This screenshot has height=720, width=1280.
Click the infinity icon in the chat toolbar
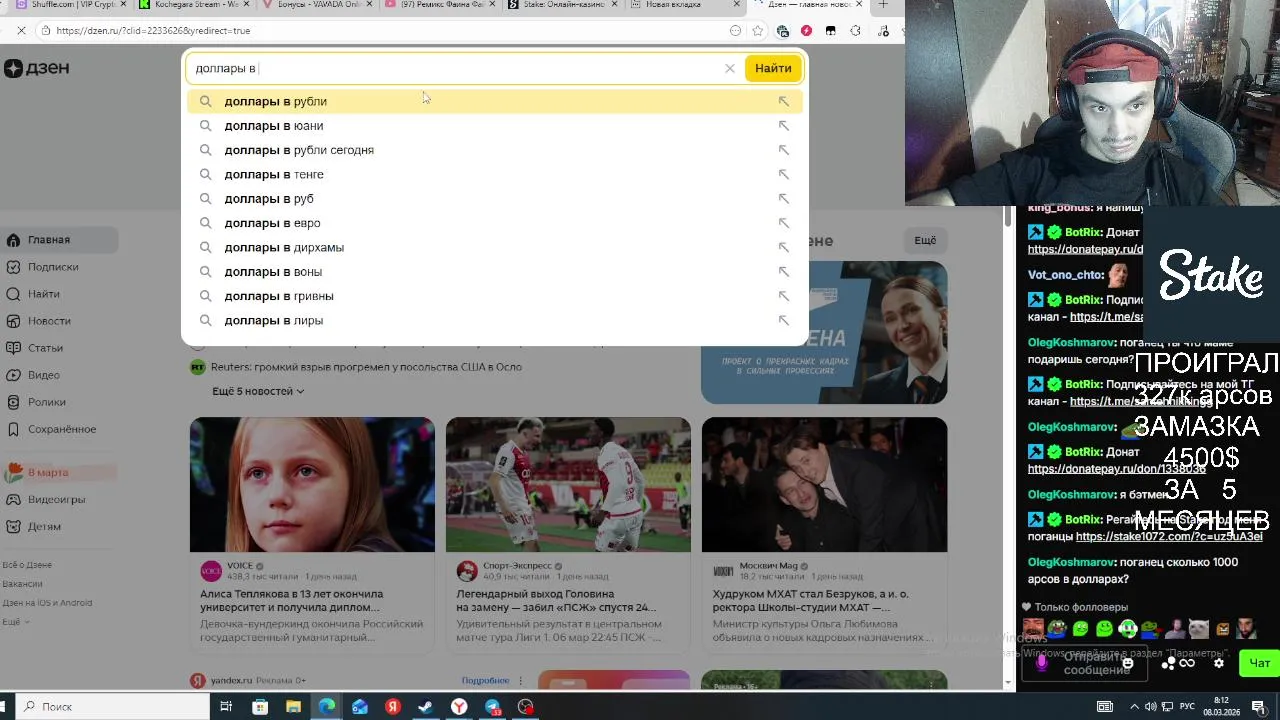coord(1187,663)
